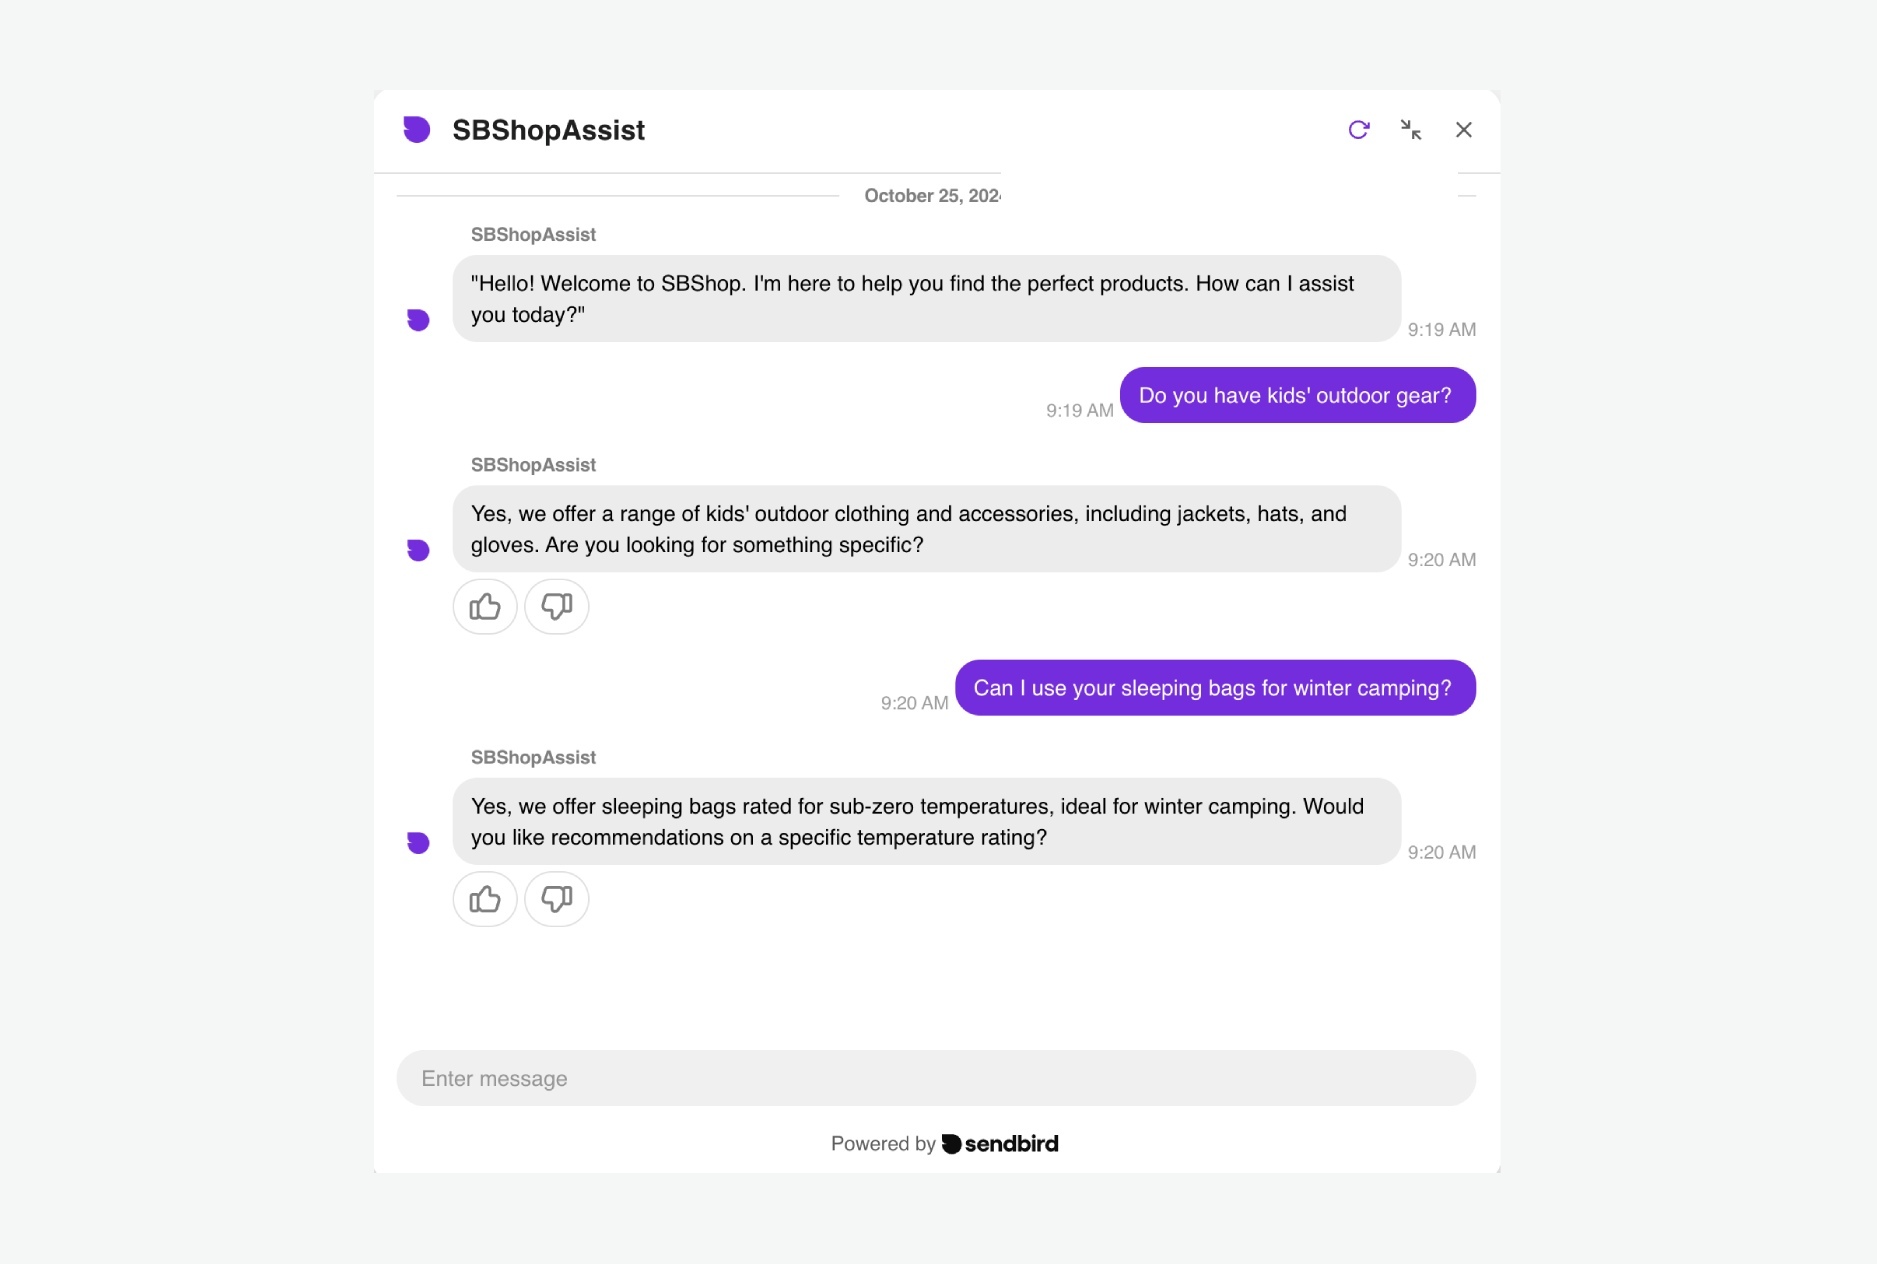The height and width of the screenshot is (1264, 1877).
Task: Click the 9:20 AM timestamp of the last reply
Action: pos(1441,852)
